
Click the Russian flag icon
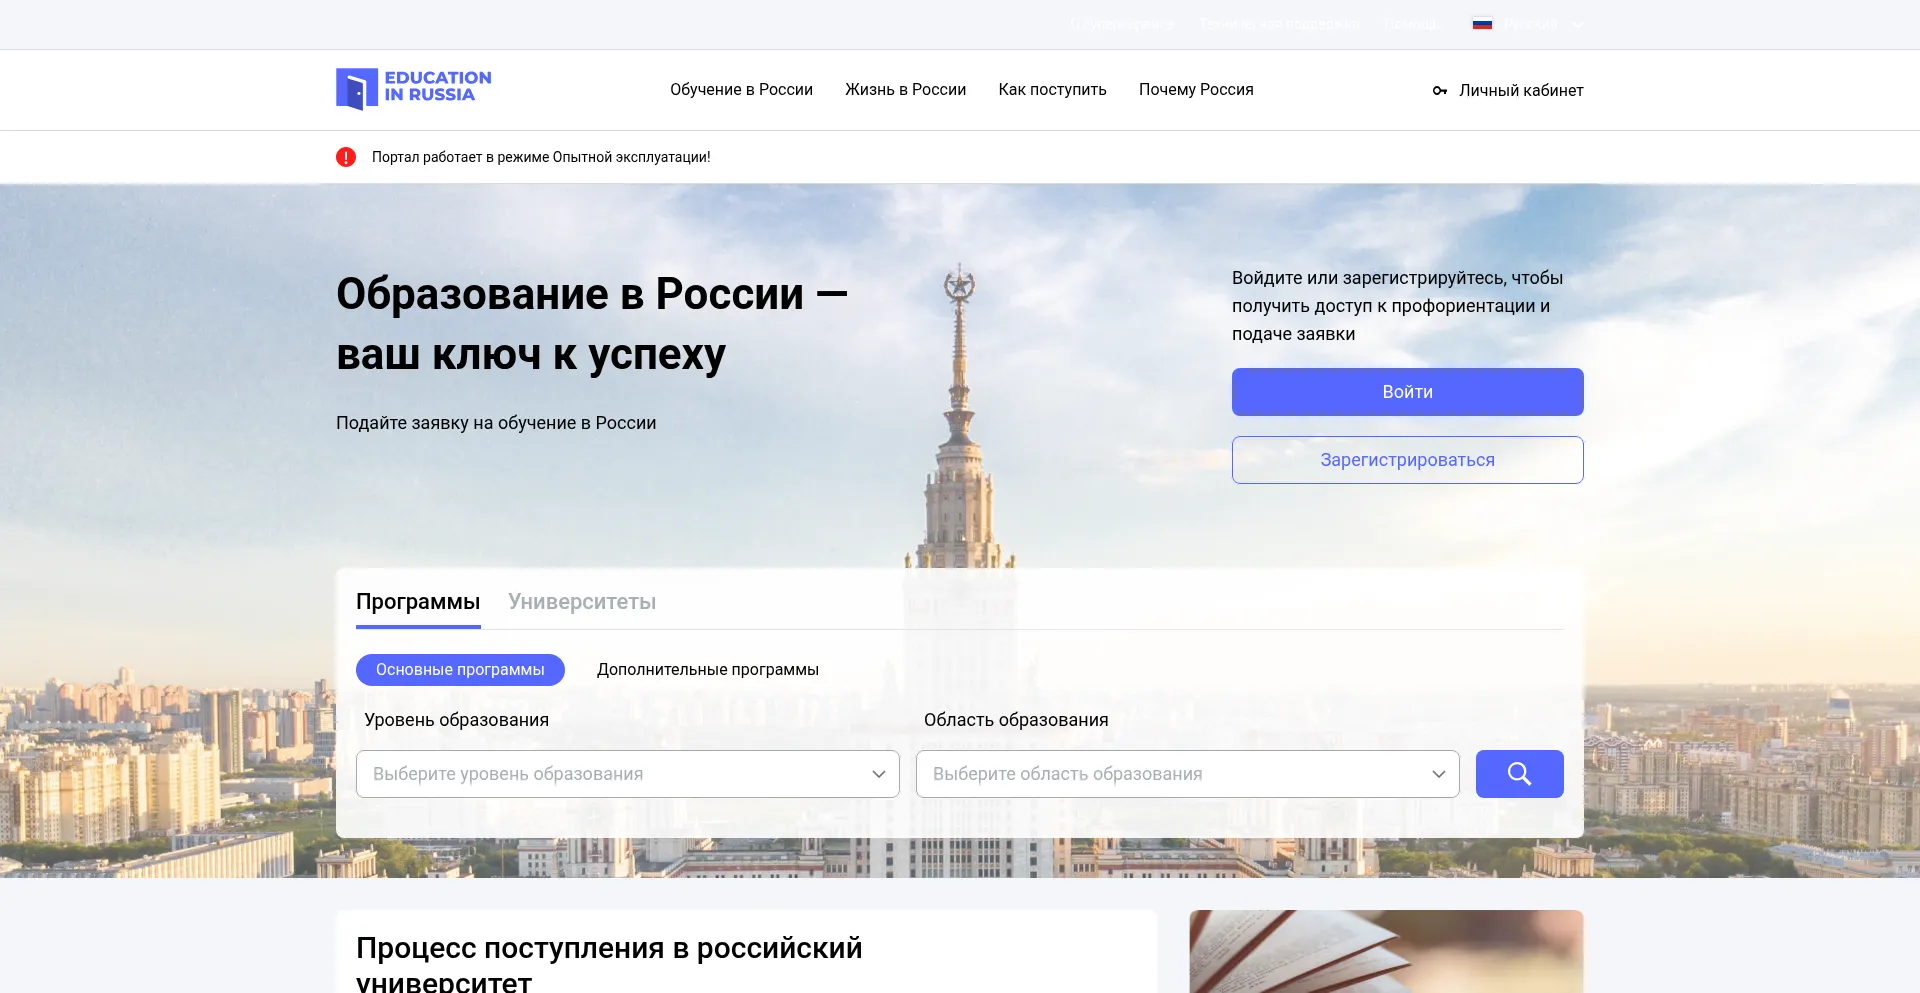(1482, 25)
